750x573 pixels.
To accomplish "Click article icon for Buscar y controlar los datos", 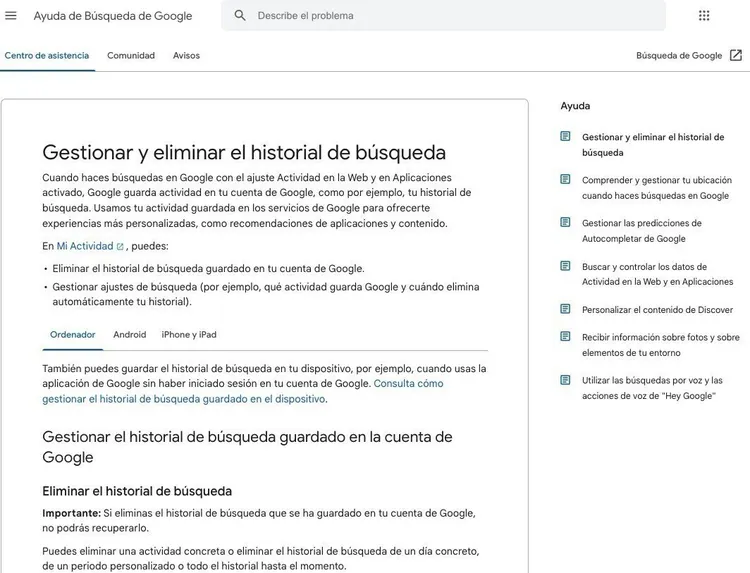I will 565,266.
